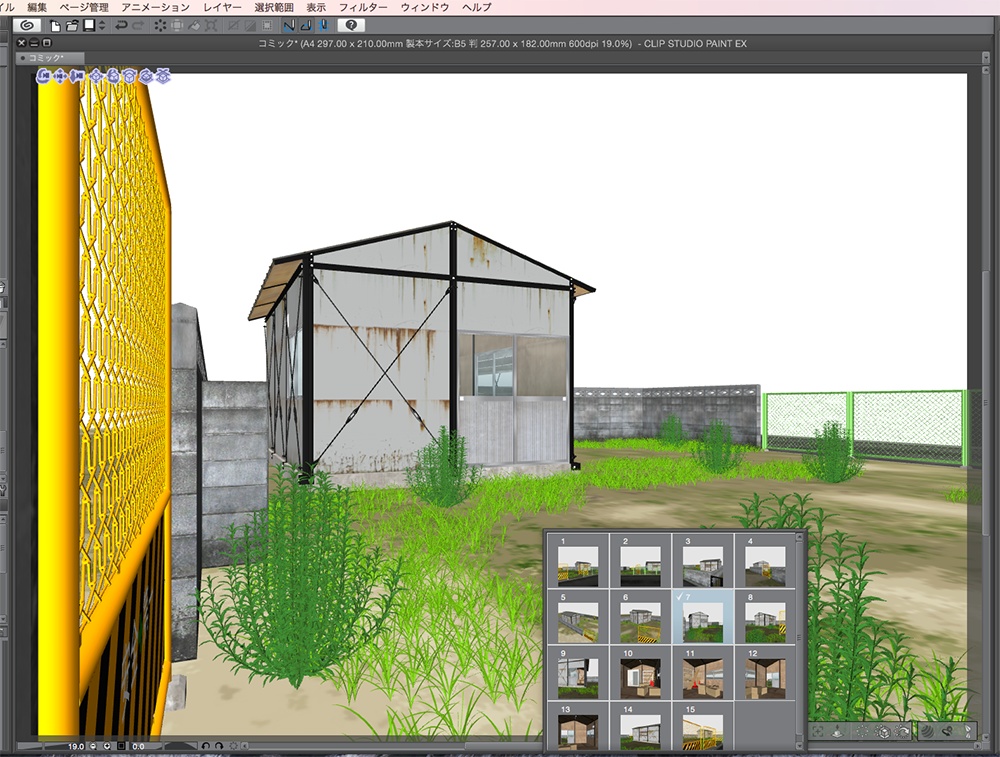Click the zoom out magnifier button
This screenshot has height=757, width=1000.
tap(93, 746)
